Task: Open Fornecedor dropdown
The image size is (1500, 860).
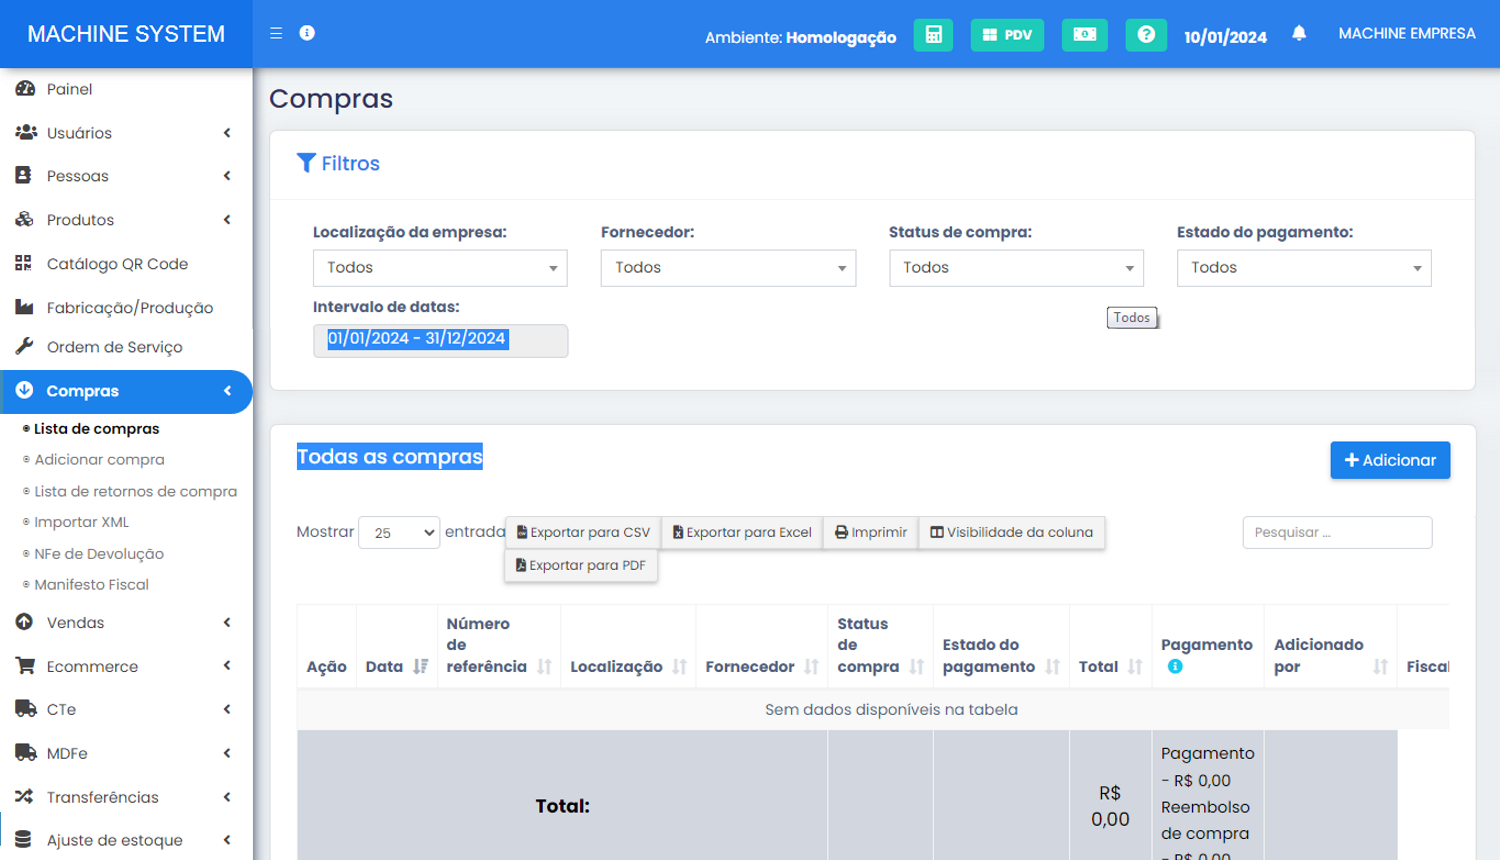Action: point(728,268)
